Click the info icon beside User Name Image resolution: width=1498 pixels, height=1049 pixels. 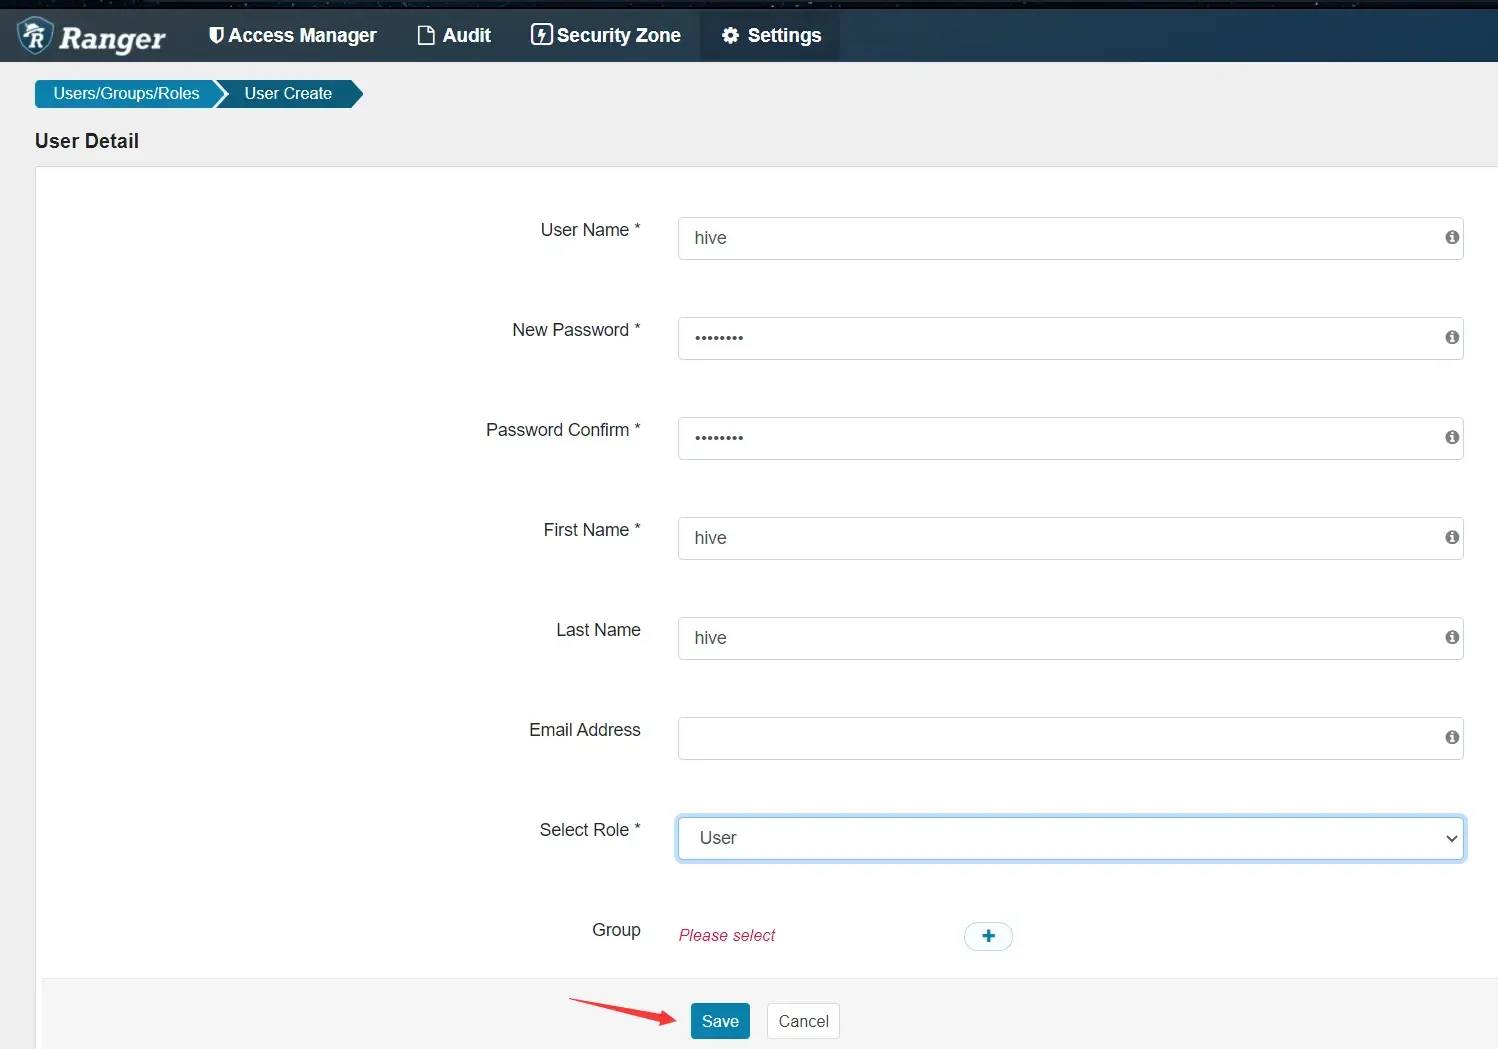click(x=1451, y=238)
